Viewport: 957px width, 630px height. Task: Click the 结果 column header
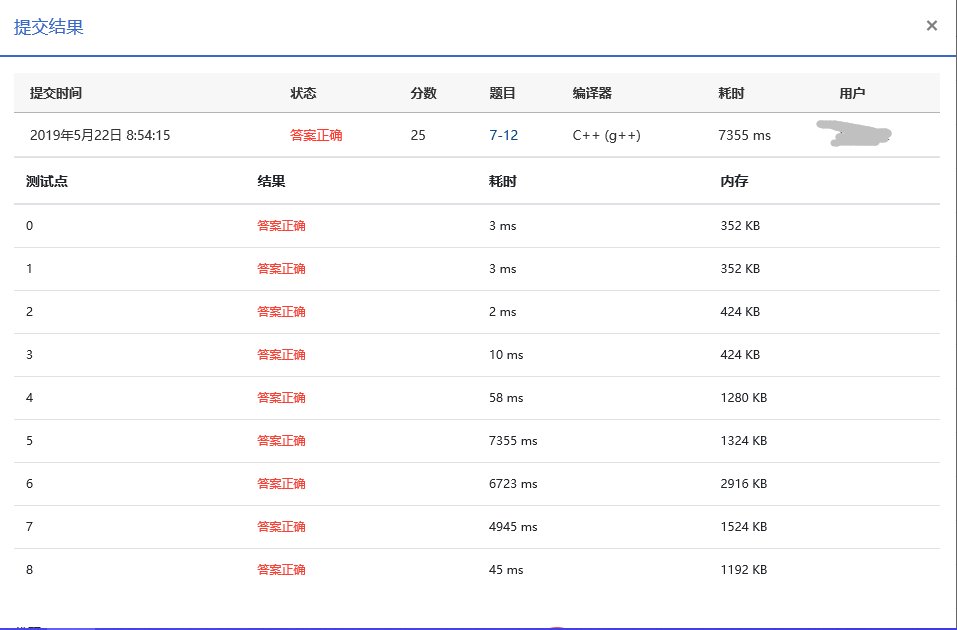pos(271,181)
